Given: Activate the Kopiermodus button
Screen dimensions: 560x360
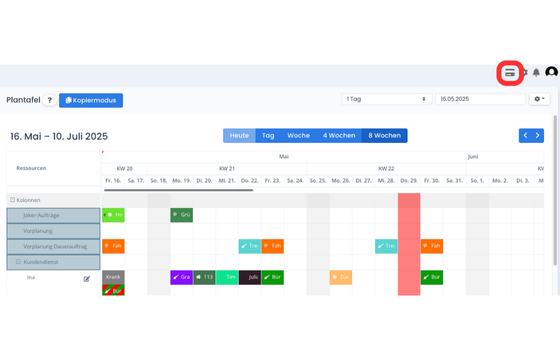Looking at the screenshot, I should [91, 100].
